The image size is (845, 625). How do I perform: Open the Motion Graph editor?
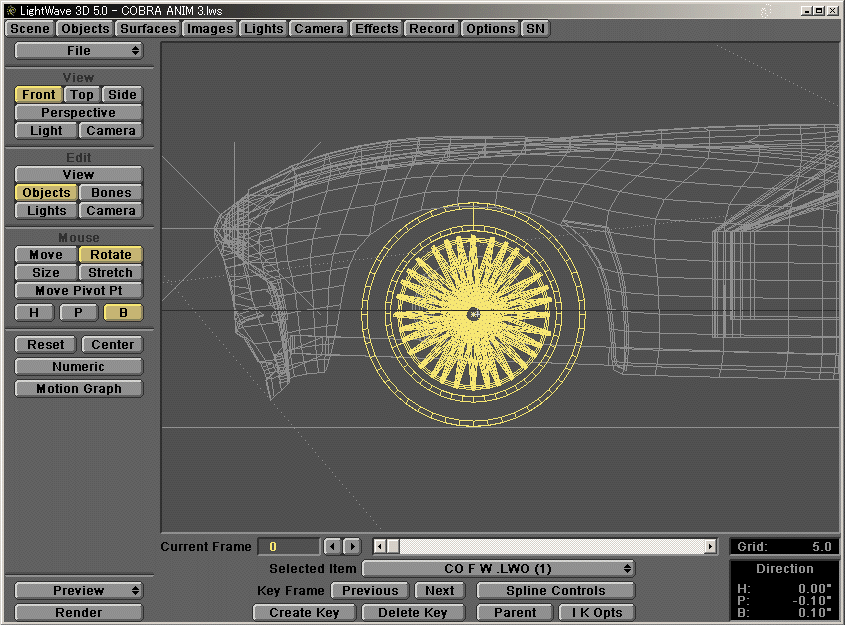point(78,388)
